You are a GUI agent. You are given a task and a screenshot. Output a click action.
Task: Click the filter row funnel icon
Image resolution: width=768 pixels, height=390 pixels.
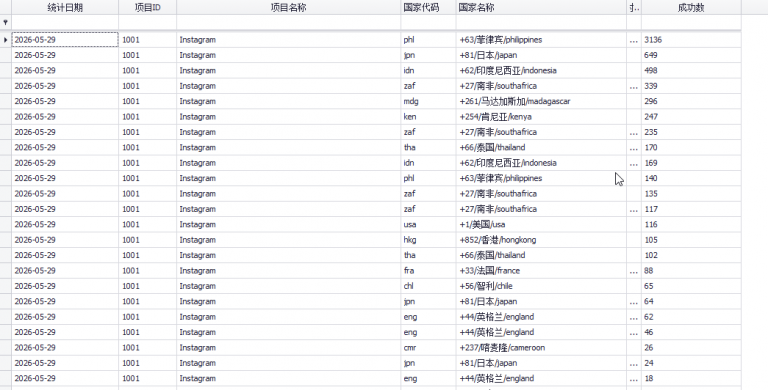[x=5, y=23]
